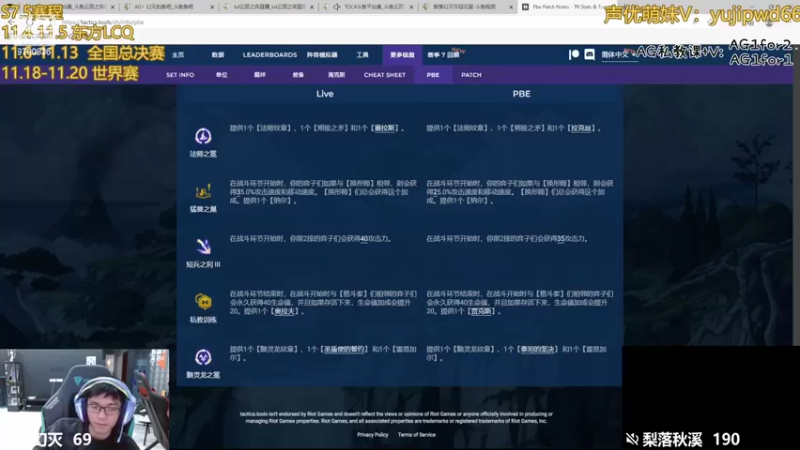Image resolution: width=800 pixels, height=450 pixels.
Task: Switch to the CHEAT SHEET sub-tab
Action: coord(385,75)
